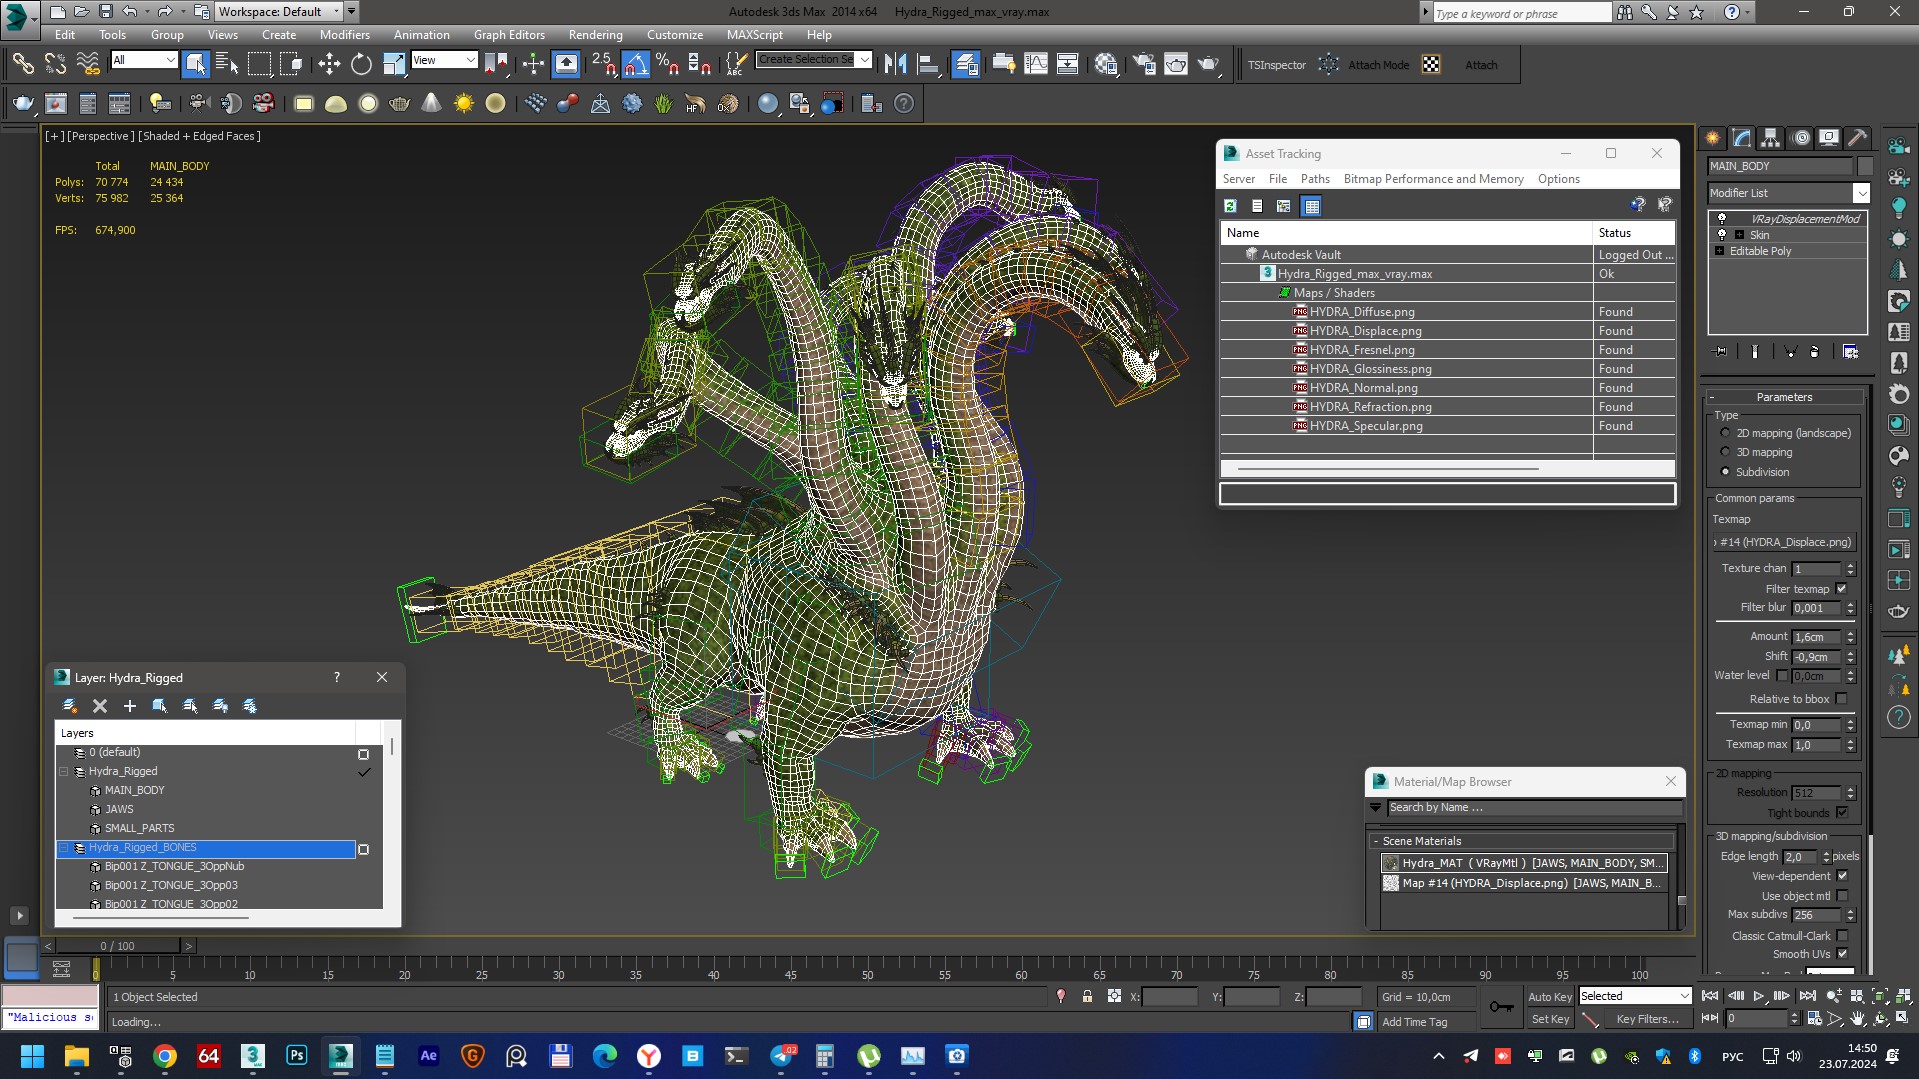Toggle the VRayDisplacementMod lightbulb on/off
The image size is (1919, 1079).
click(1721, 218)
